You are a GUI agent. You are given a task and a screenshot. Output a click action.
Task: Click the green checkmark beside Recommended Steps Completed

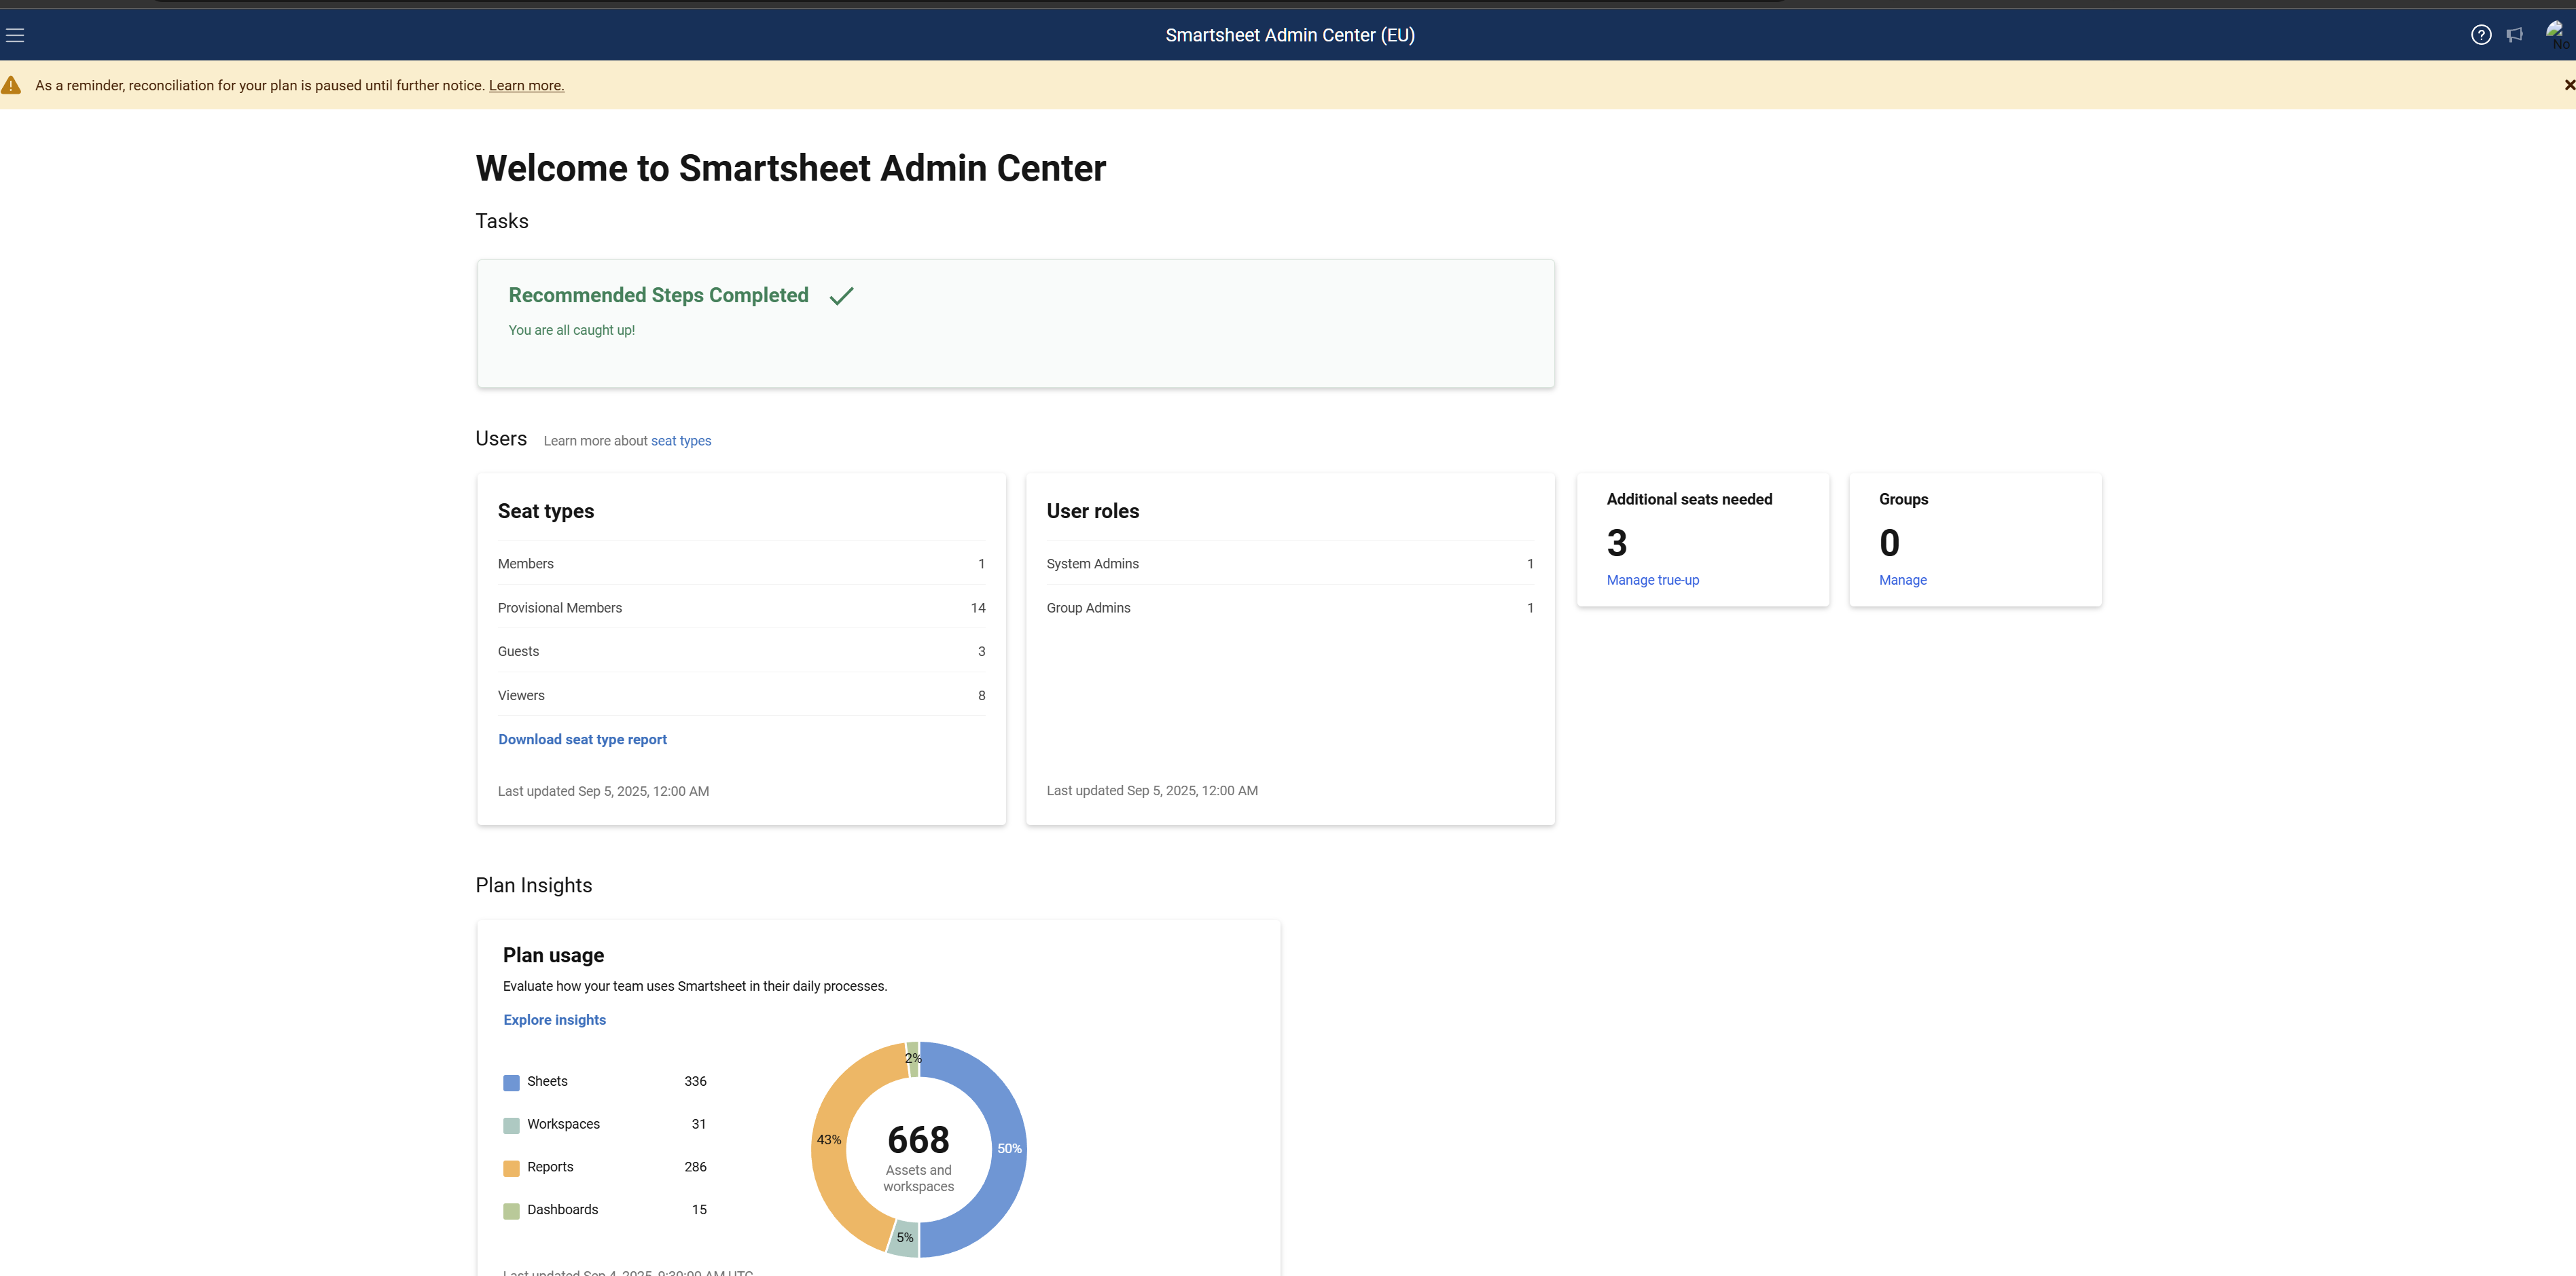point(842,296)
